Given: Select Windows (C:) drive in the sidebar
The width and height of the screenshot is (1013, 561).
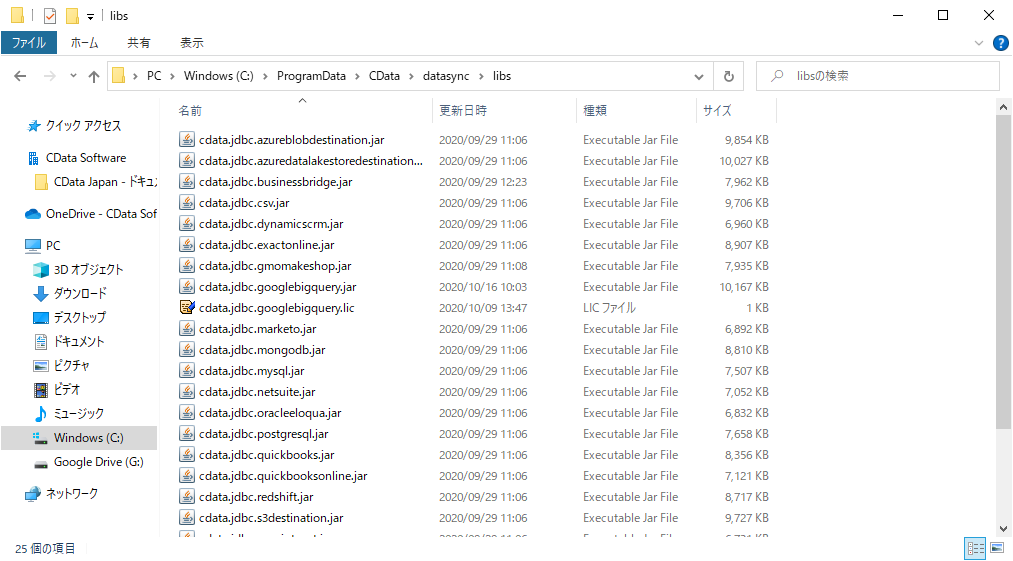Looking at the screenshot, I should [79, 438].
